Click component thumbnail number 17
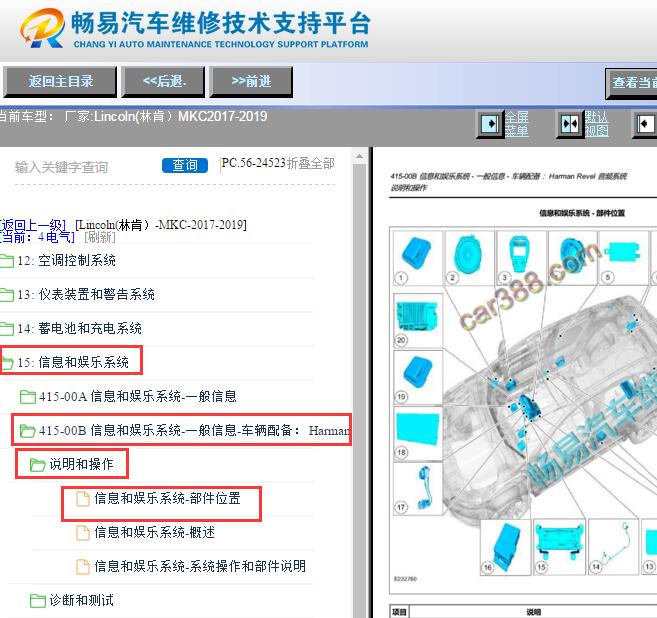The height and width of the screenshot is (618, 657). [418, 489]
